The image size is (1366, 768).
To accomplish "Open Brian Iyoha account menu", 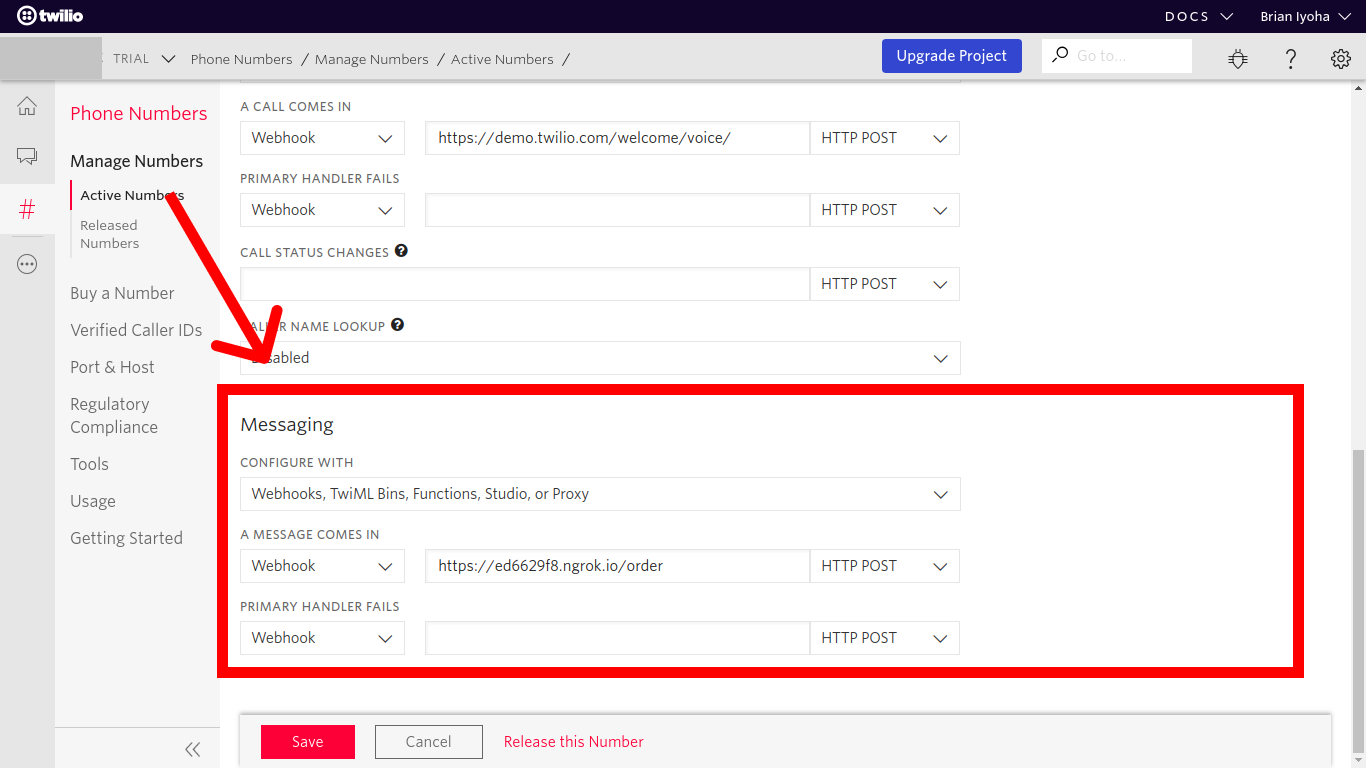I will [x=1304, y=16].
